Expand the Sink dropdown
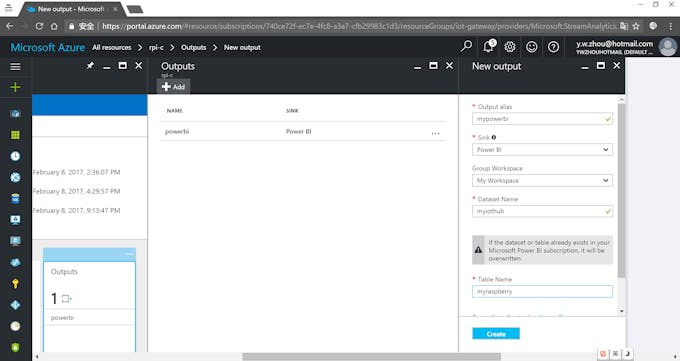Viewport: 680px width, 361px height. [542, 150]
